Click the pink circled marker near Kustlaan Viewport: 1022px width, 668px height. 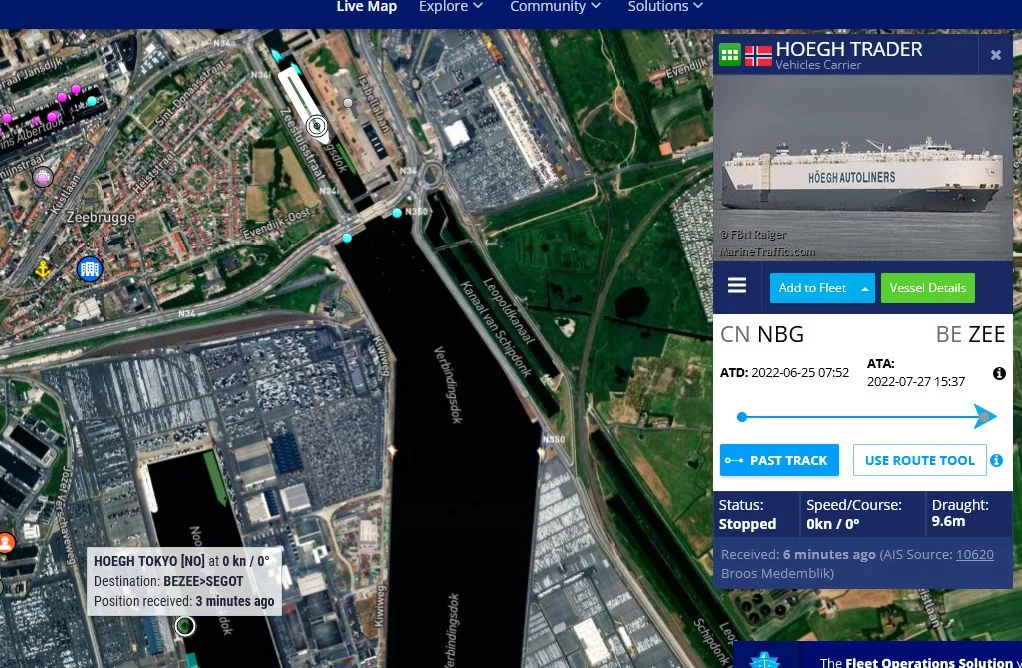click(x=43, y=177)
